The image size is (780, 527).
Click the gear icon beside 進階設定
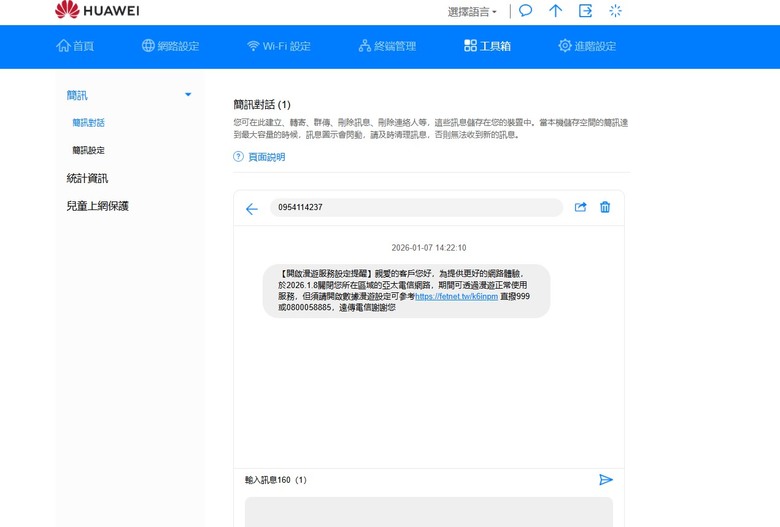pyautogui.click(x=565, y=46)
